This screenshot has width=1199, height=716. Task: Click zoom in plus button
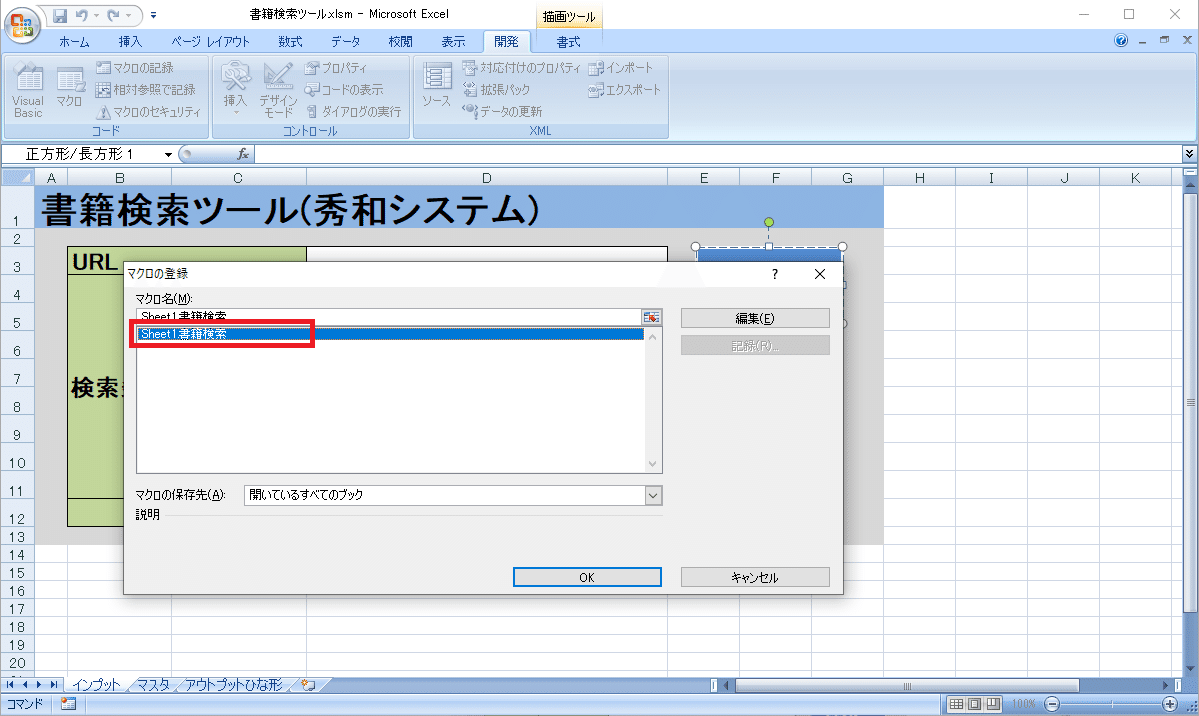coord(1170,704)
